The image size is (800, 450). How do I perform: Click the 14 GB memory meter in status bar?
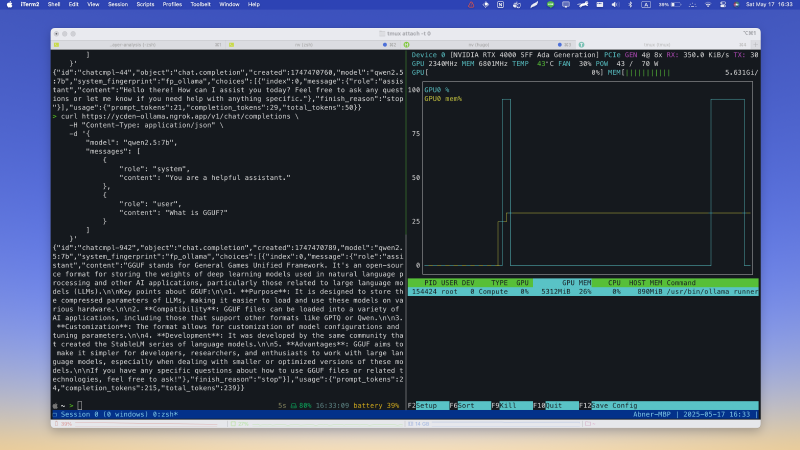[492, 424]
